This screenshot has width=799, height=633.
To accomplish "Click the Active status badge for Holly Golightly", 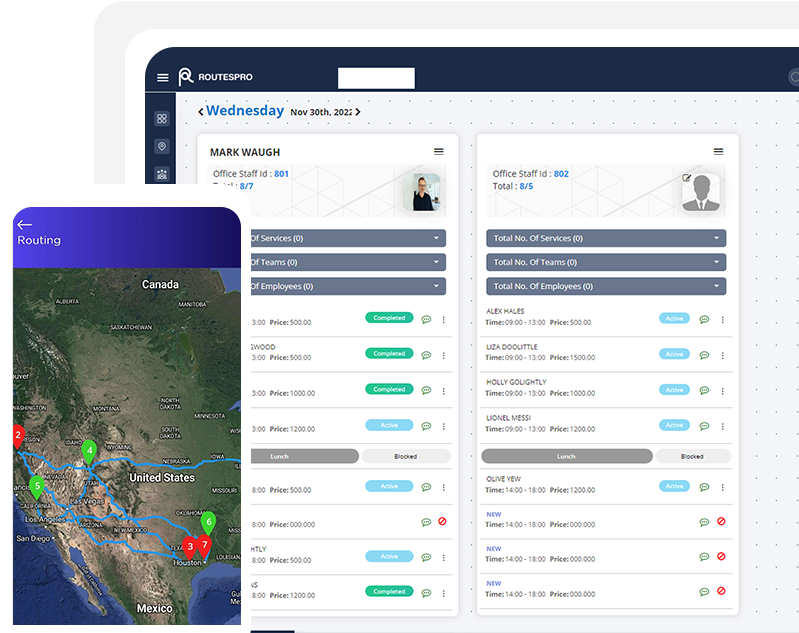I will pyautogui.click(x=675, y=389).
